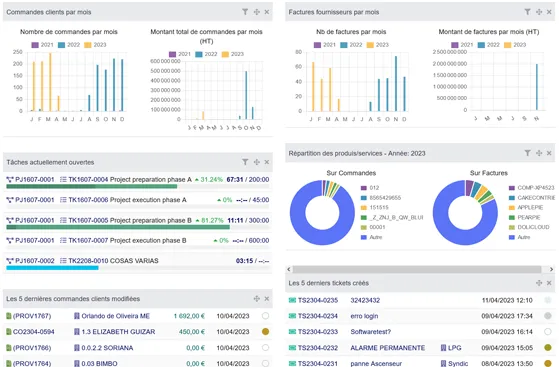
Task: Close the Commandes clients par mois widget
Action: point(267,12)
